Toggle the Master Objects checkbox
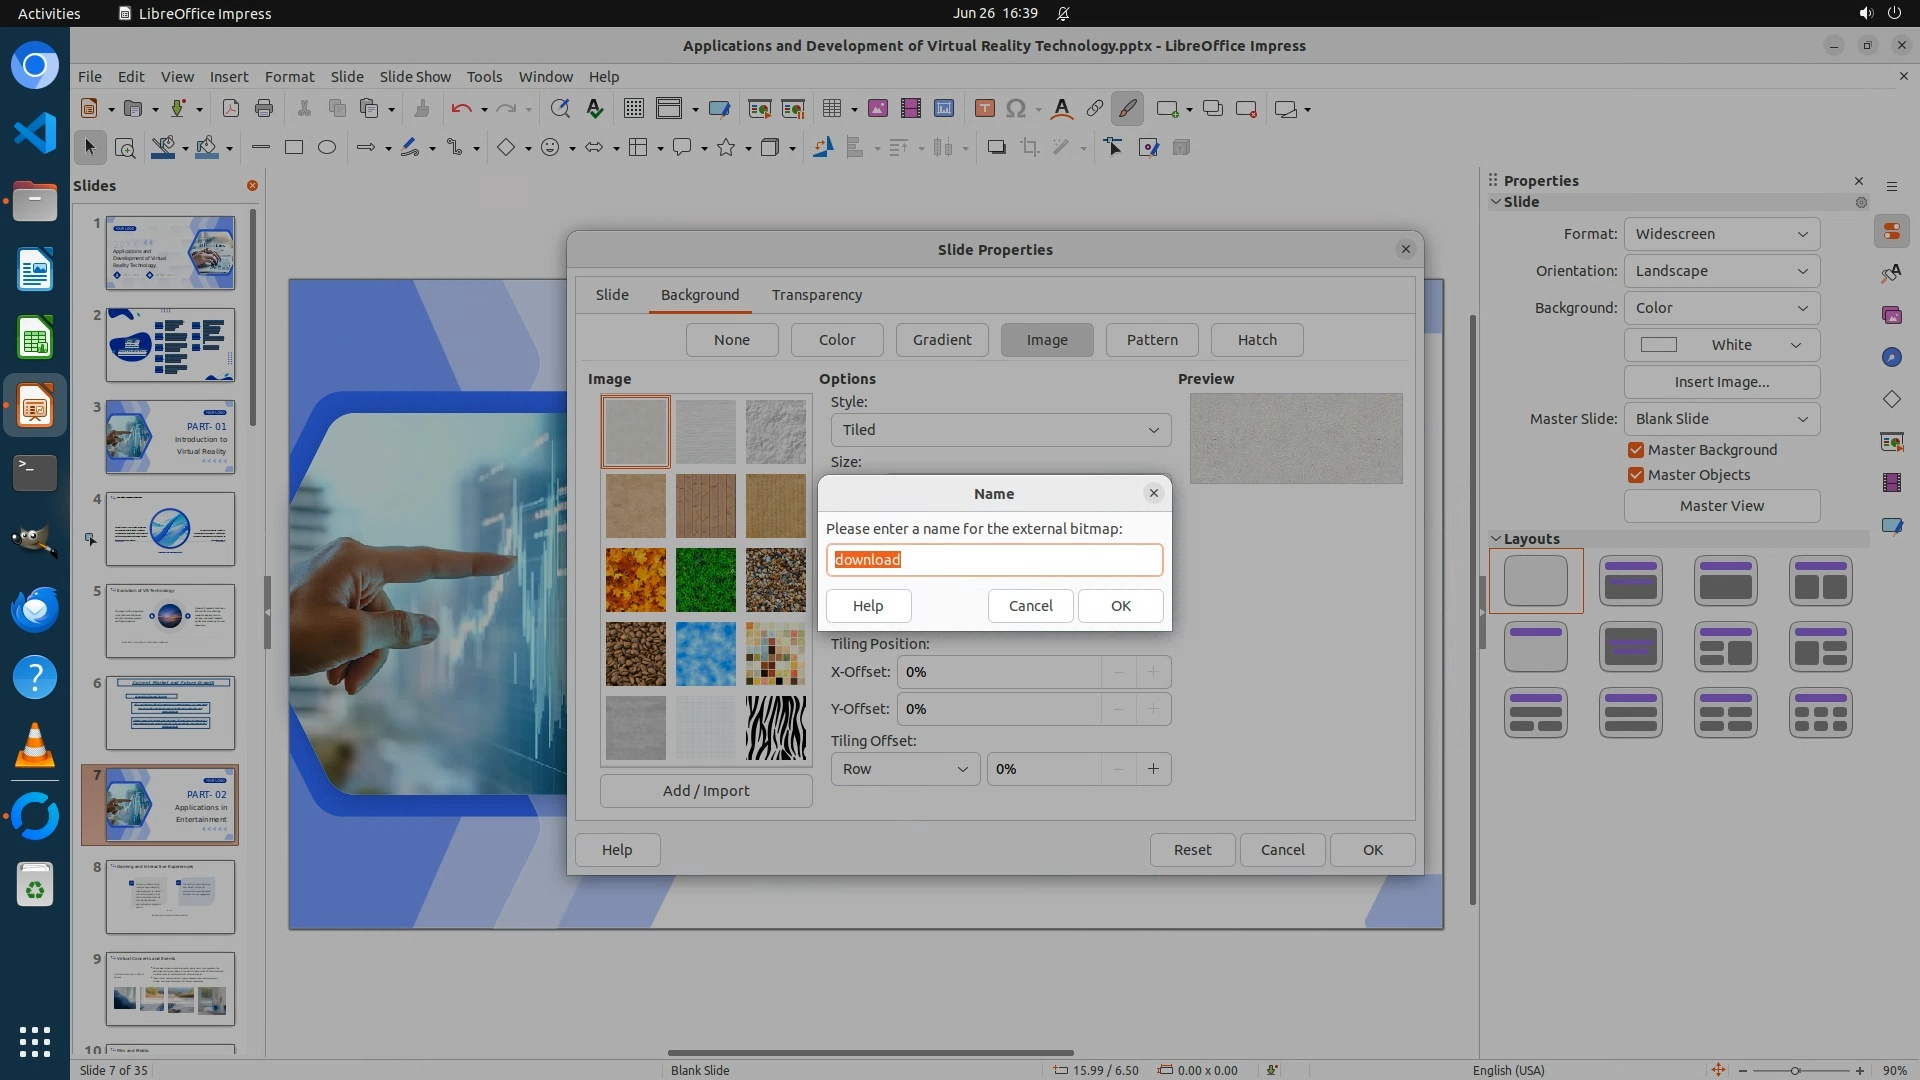 [1636, 475]
